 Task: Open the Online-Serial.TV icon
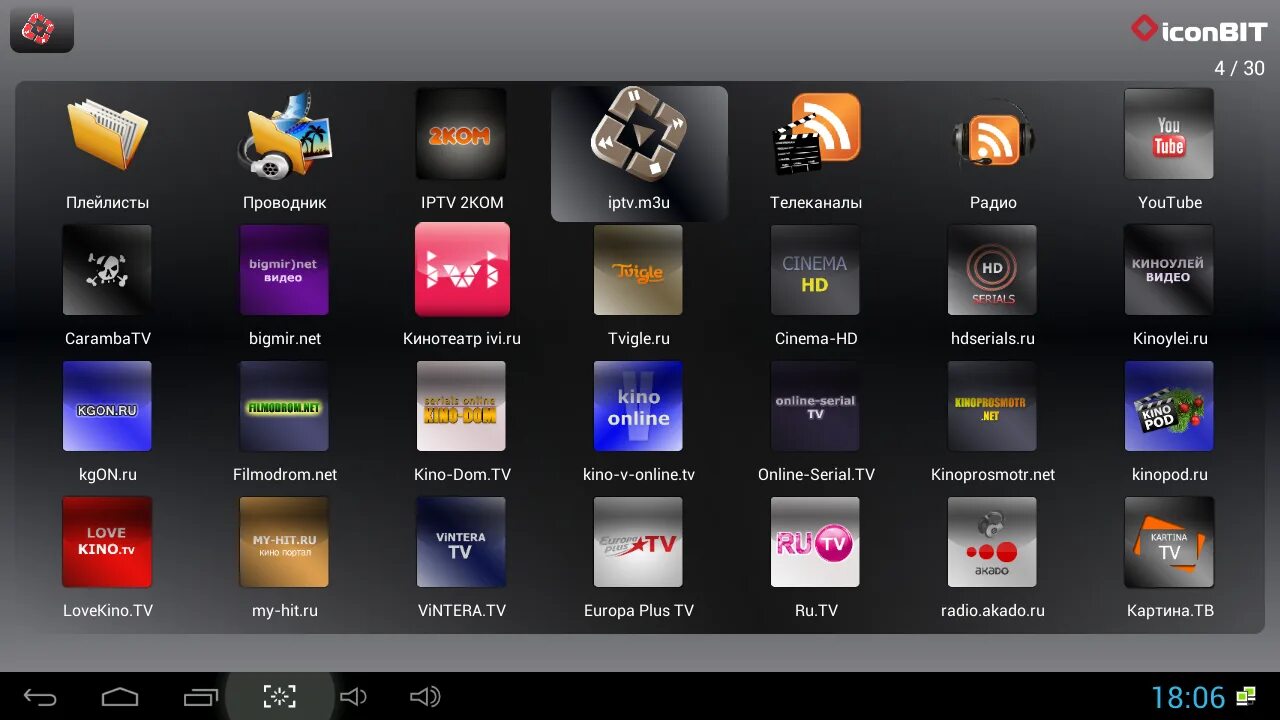pos(815,406)
